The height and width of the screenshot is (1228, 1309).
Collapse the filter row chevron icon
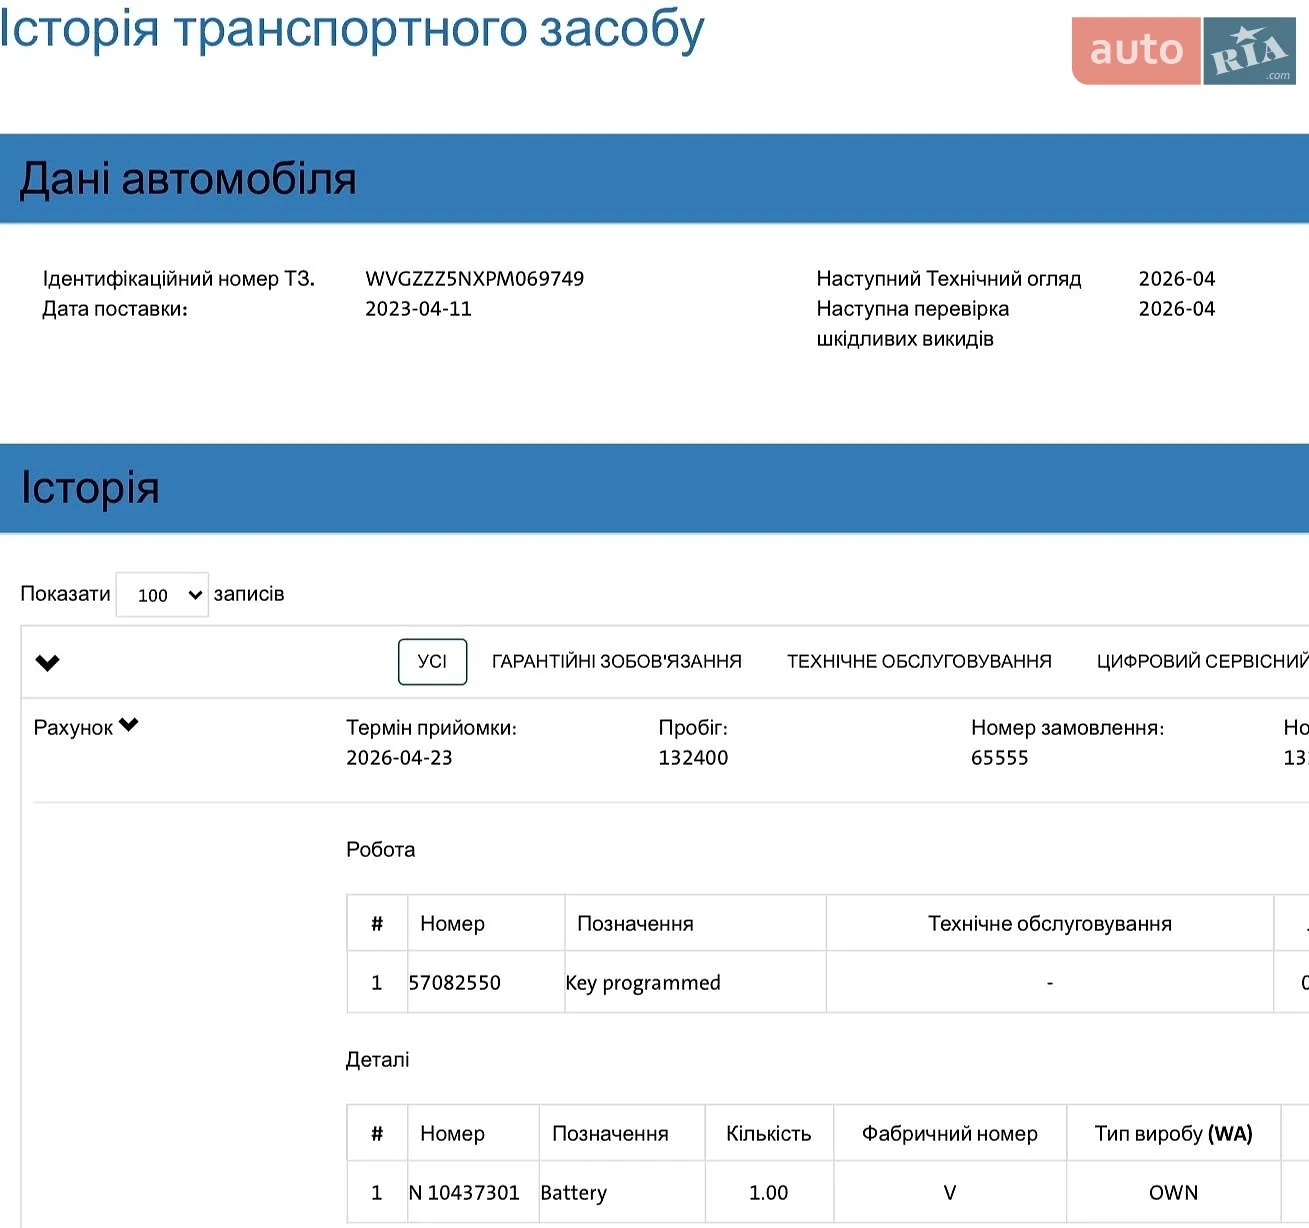(47, 662)
